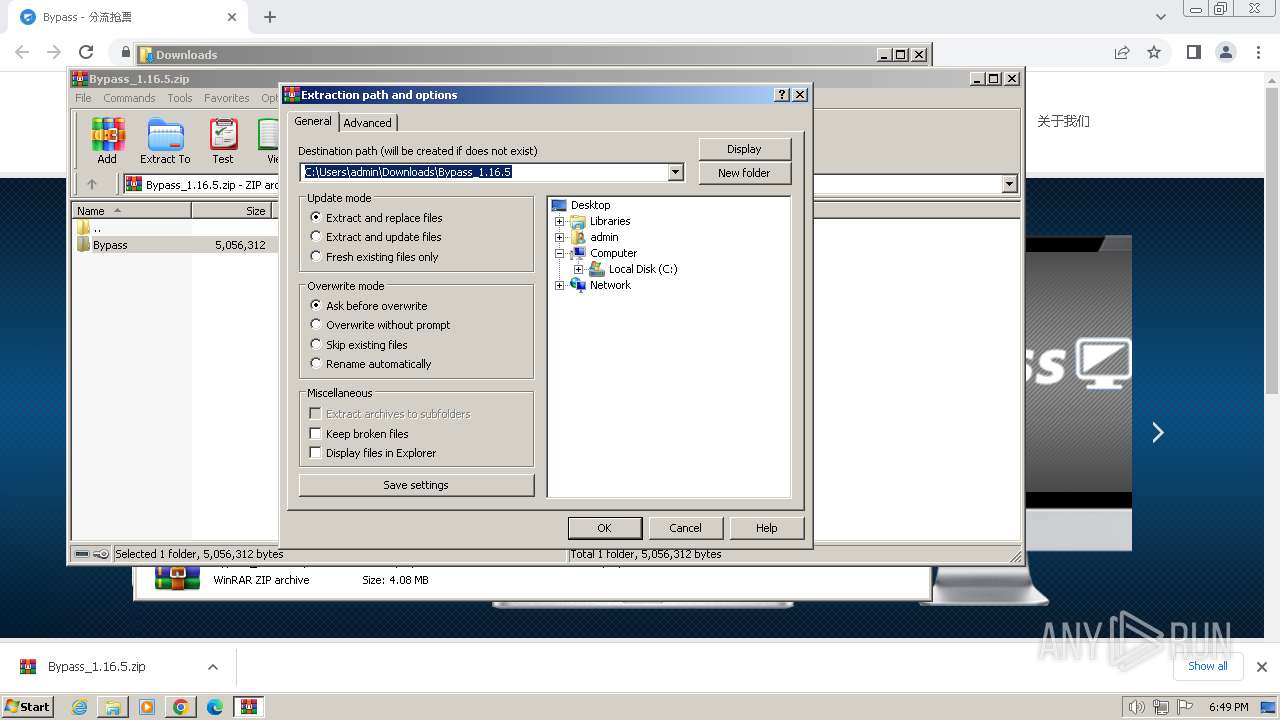This screenshot has width=1280, height=720.
Task: Click the up-one-level arrow in WinRAR
Action: click(92, 184)
